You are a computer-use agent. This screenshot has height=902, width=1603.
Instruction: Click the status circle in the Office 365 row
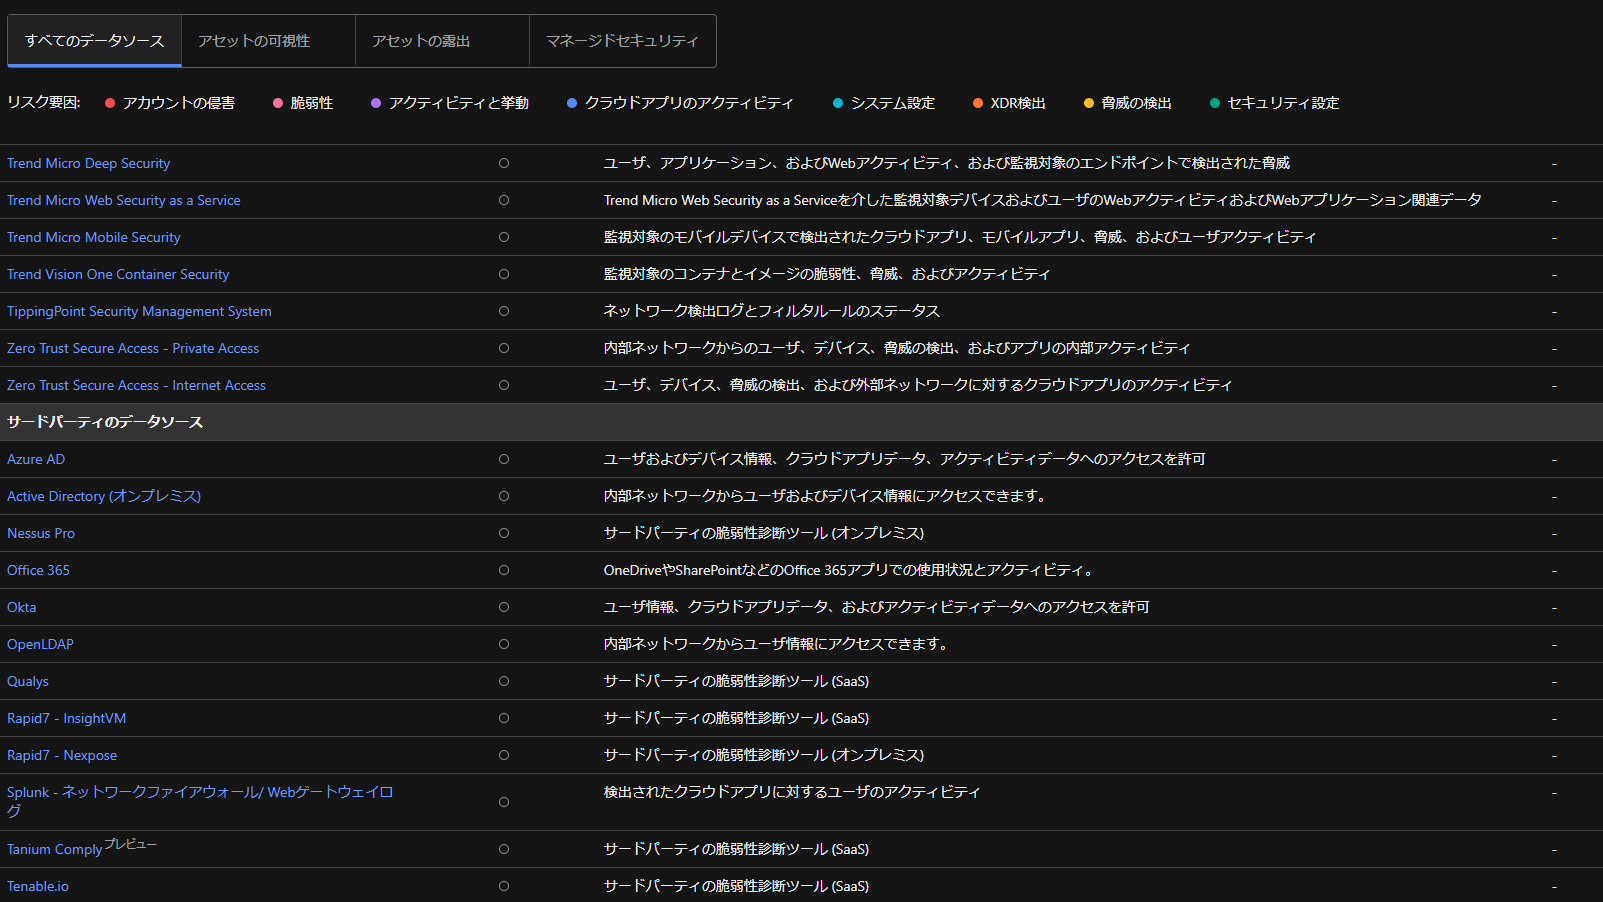(504, 570)
